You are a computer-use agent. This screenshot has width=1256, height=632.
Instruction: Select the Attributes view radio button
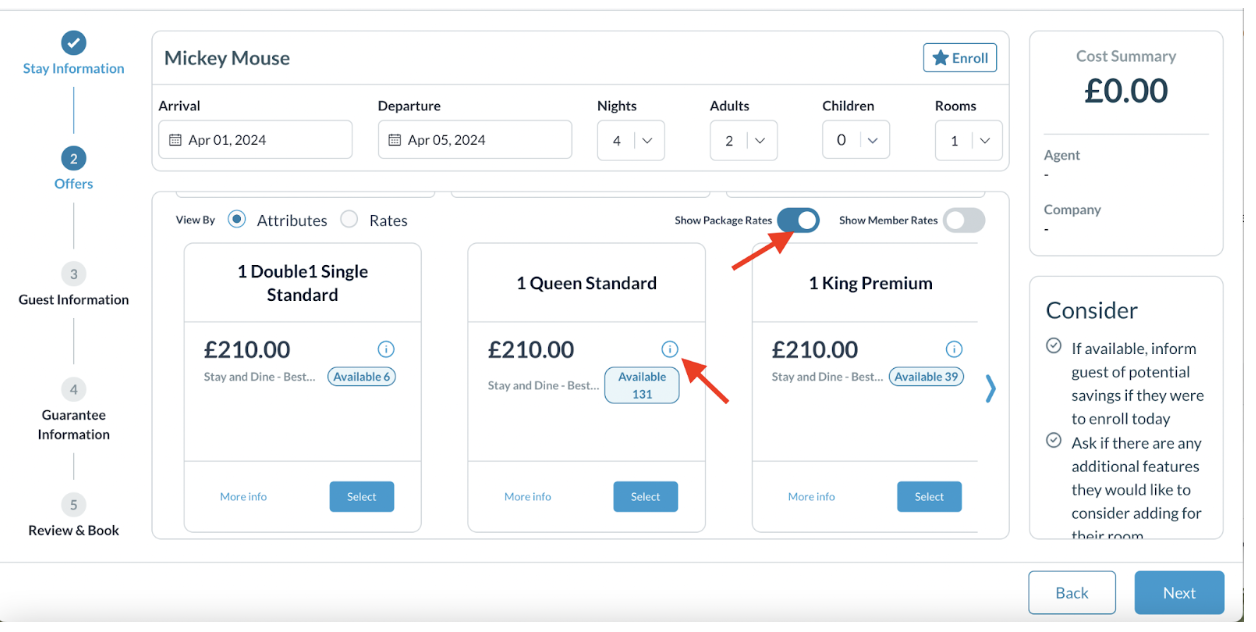(237, 220)
